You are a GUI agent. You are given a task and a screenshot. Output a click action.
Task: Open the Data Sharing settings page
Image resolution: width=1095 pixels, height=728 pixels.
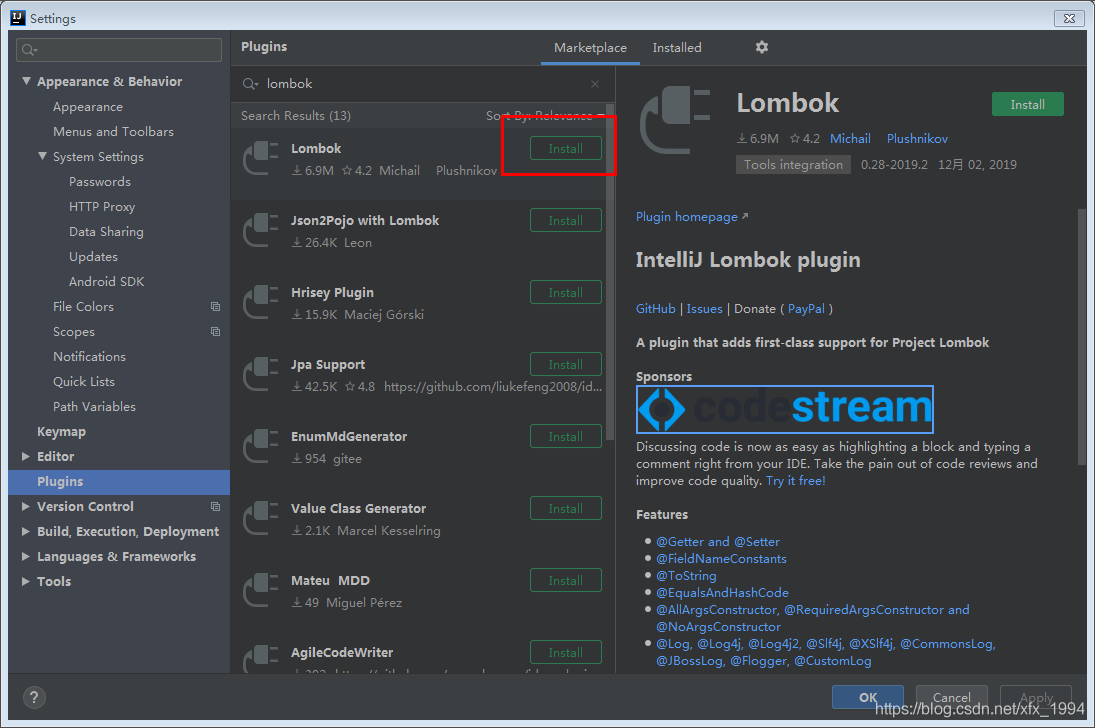[x=106, y=232]
